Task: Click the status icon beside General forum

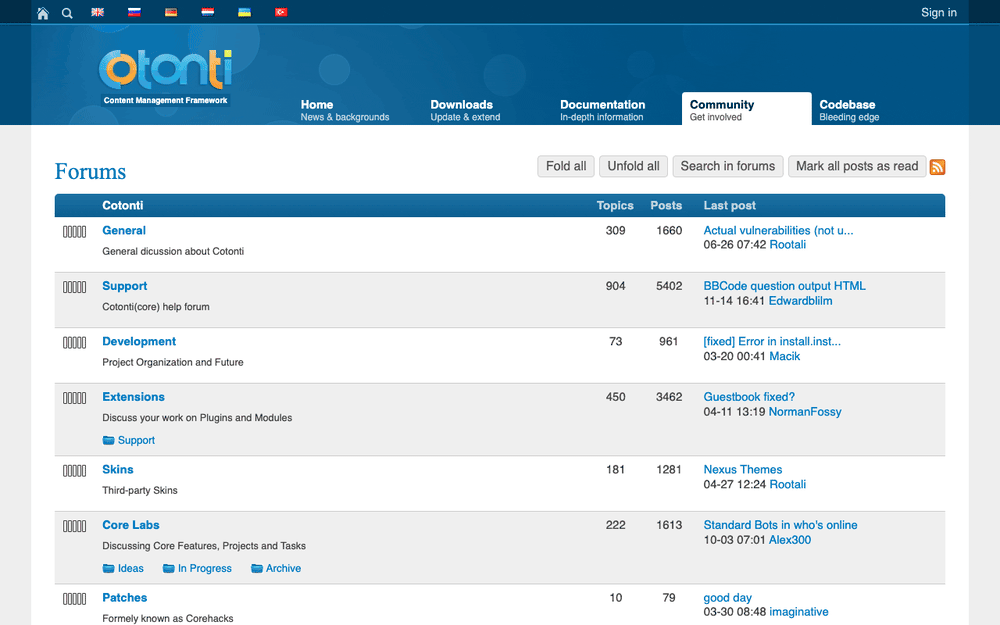Action: click(75, 232)
